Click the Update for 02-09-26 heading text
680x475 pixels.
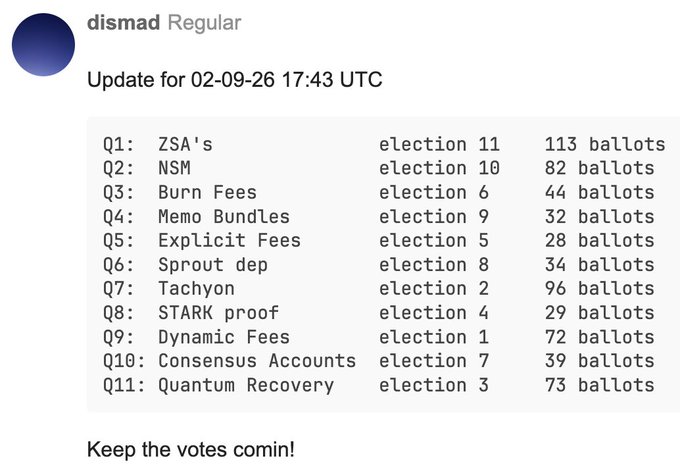coord(234,80)
